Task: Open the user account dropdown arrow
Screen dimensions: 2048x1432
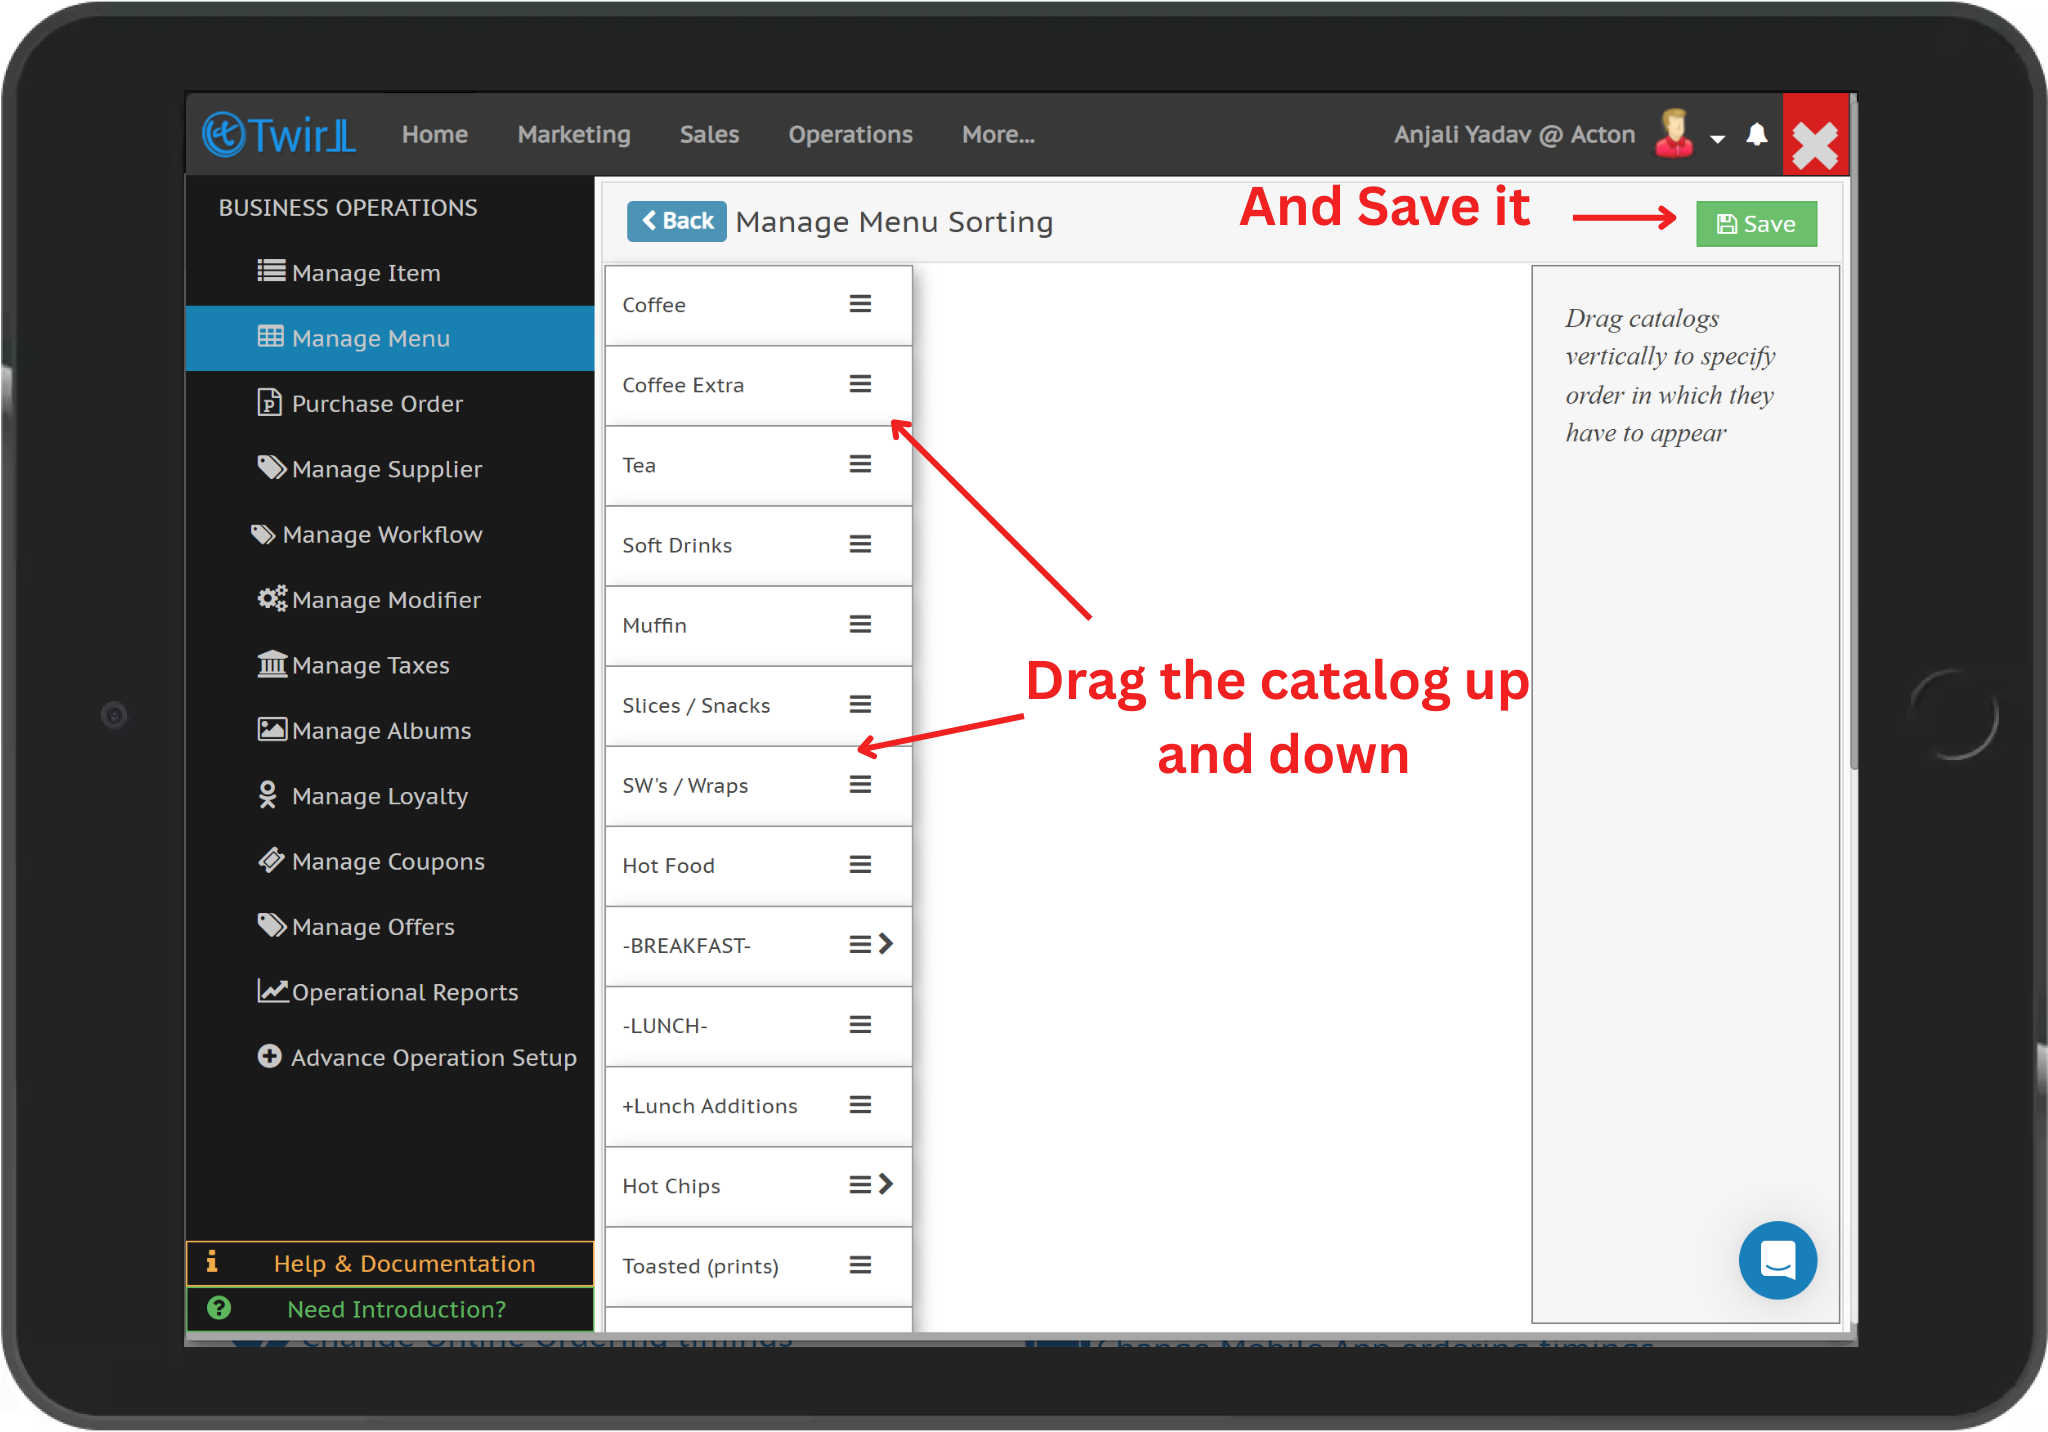Action: tap(1718, 138)
